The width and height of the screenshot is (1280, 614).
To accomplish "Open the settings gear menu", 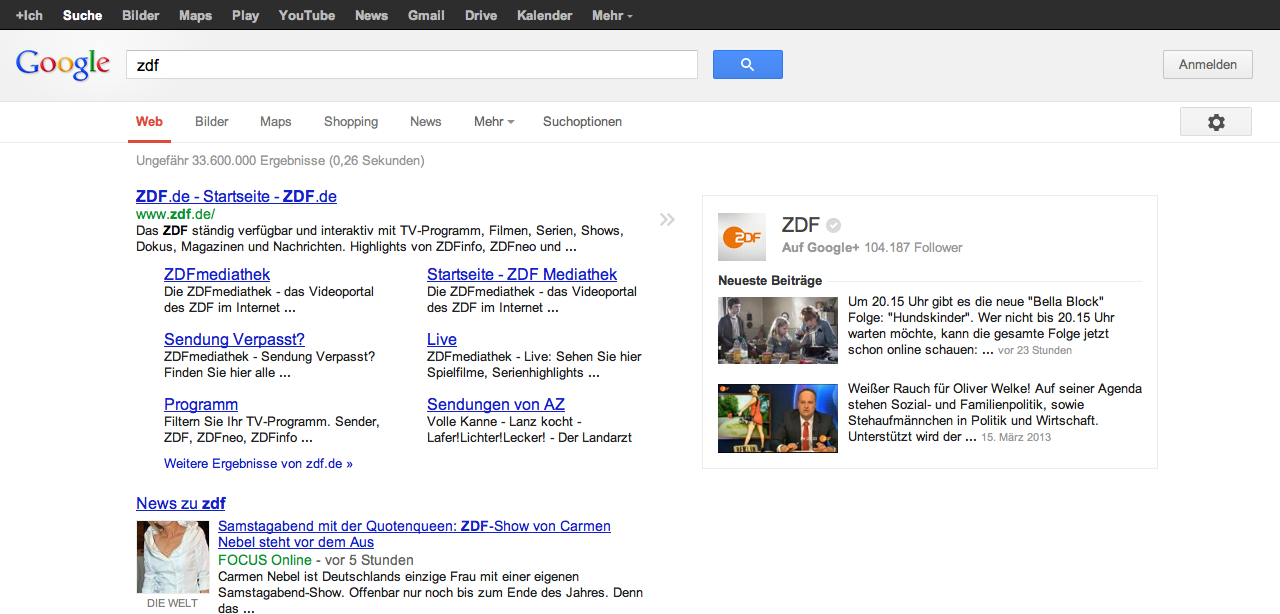I will tap(1215, 122).
